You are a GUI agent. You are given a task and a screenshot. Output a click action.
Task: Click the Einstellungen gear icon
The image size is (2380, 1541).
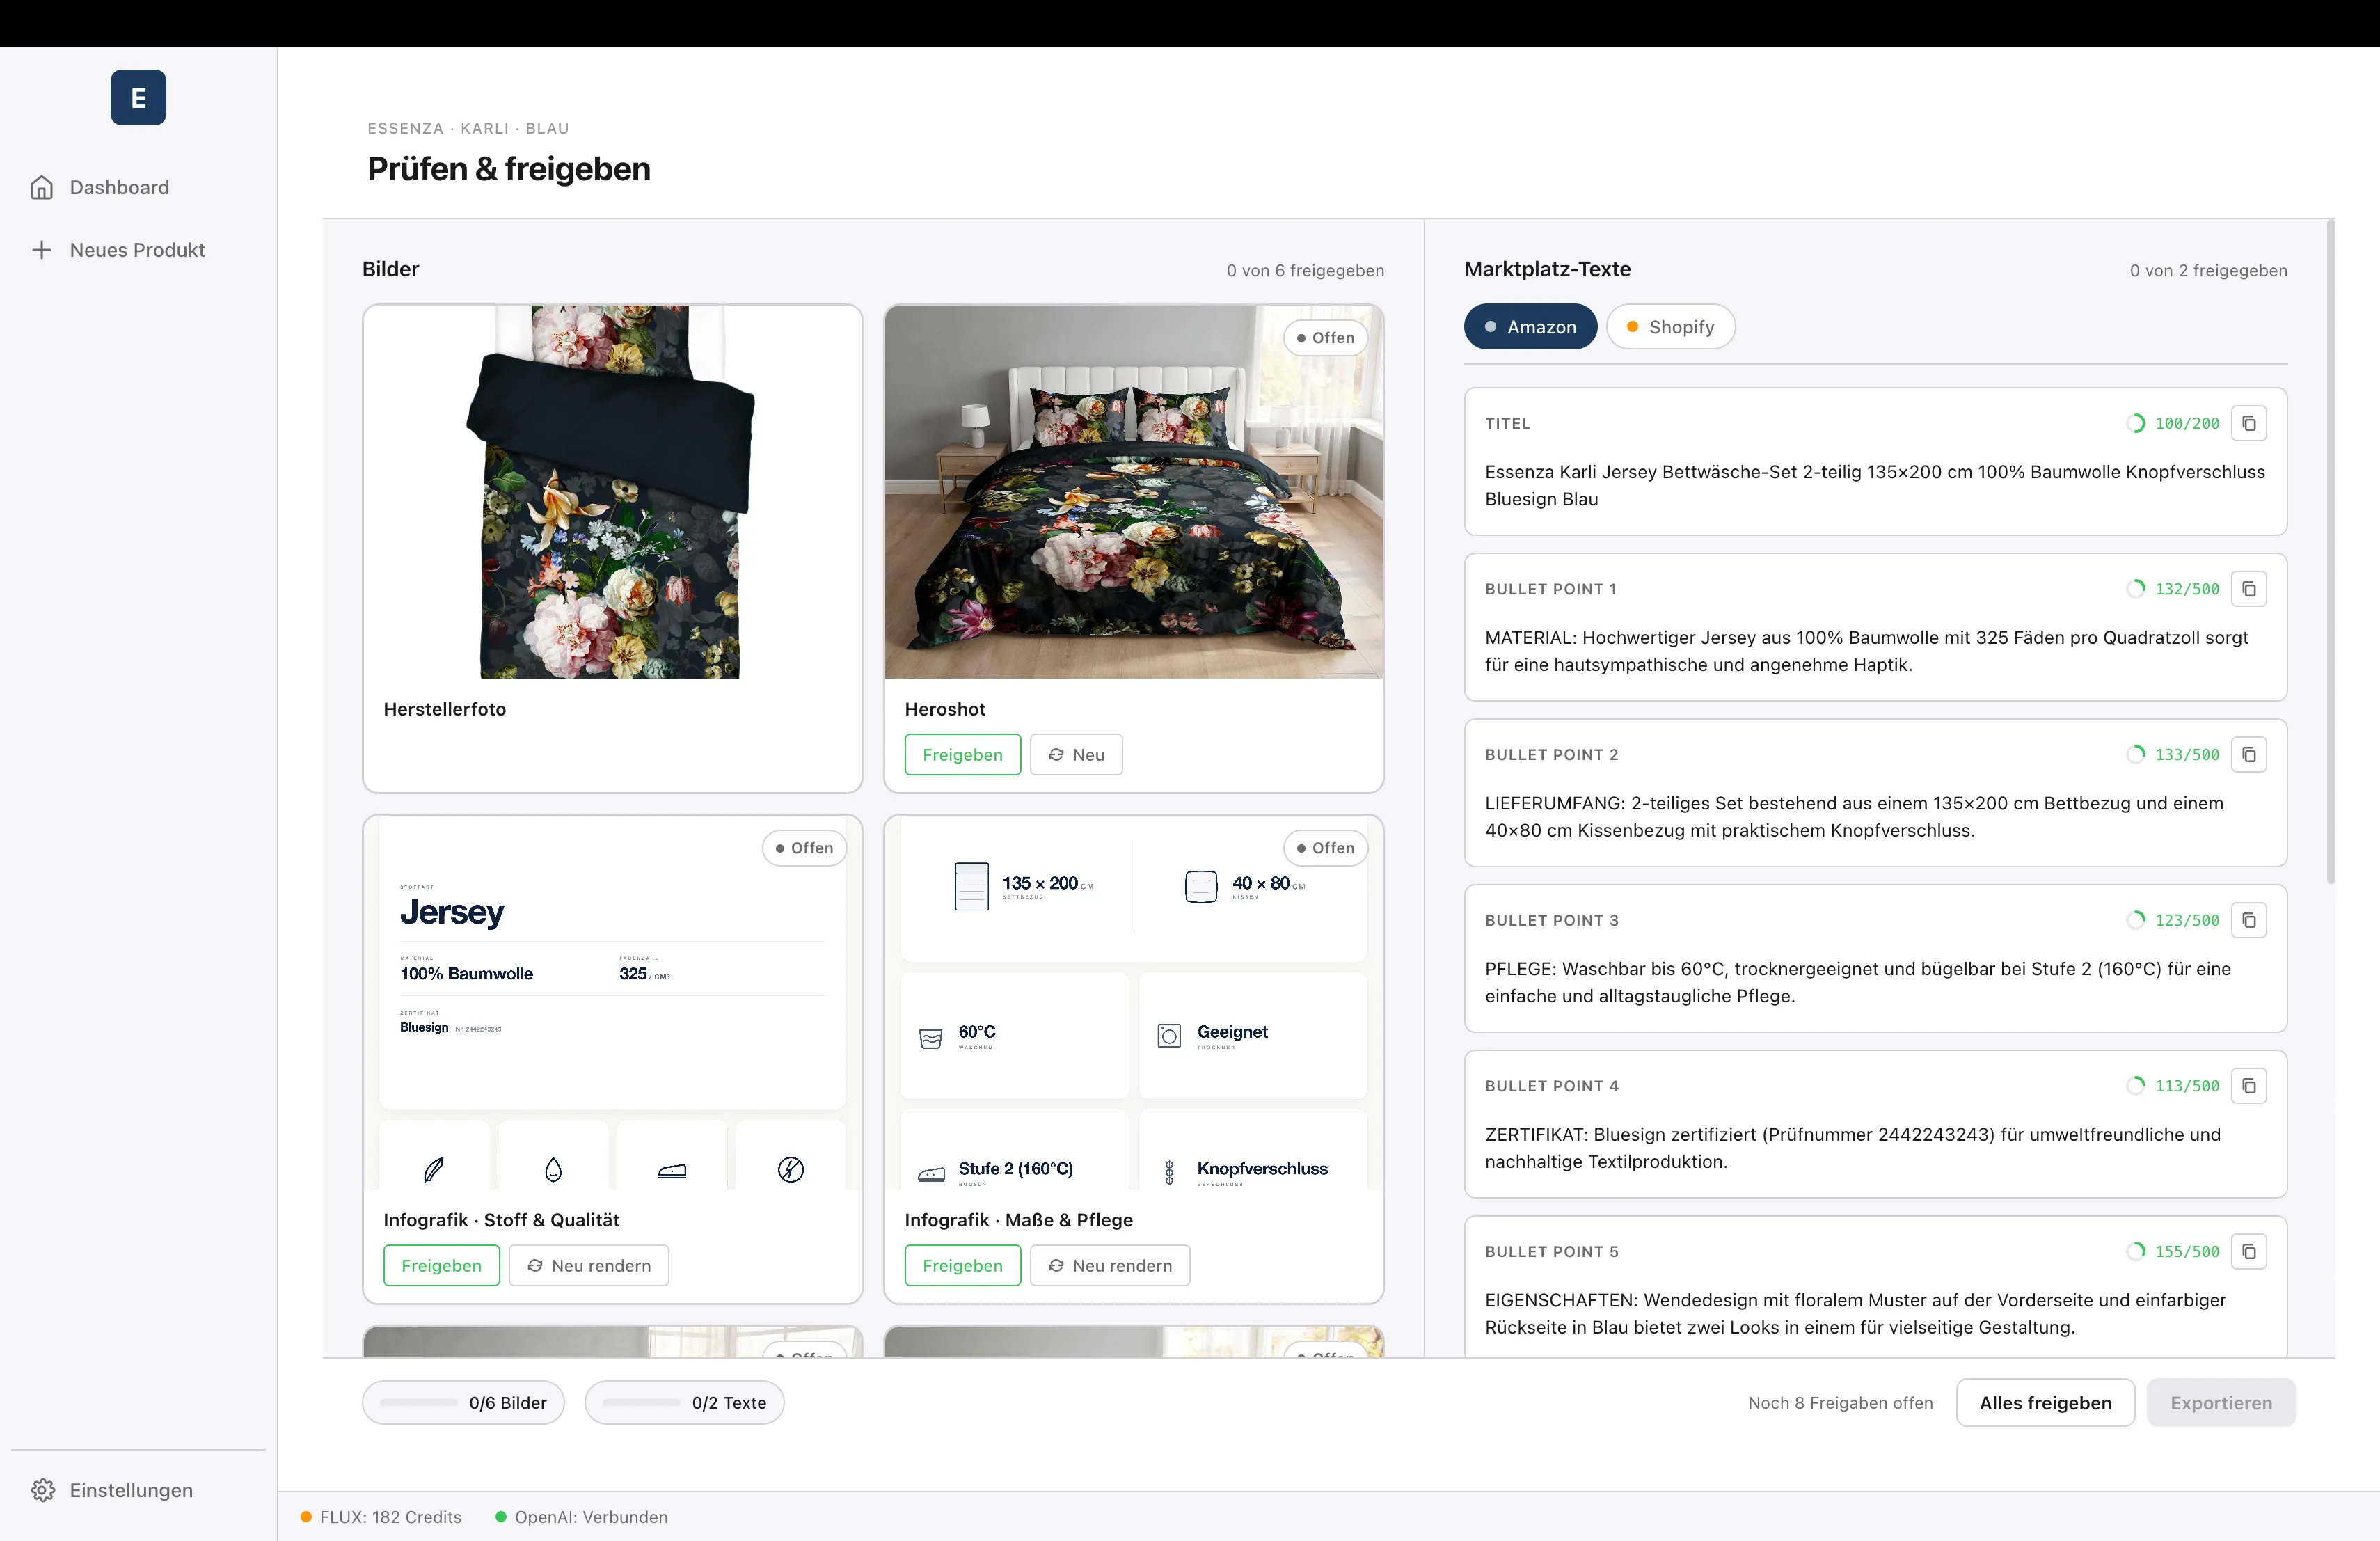pos(43,1490)
